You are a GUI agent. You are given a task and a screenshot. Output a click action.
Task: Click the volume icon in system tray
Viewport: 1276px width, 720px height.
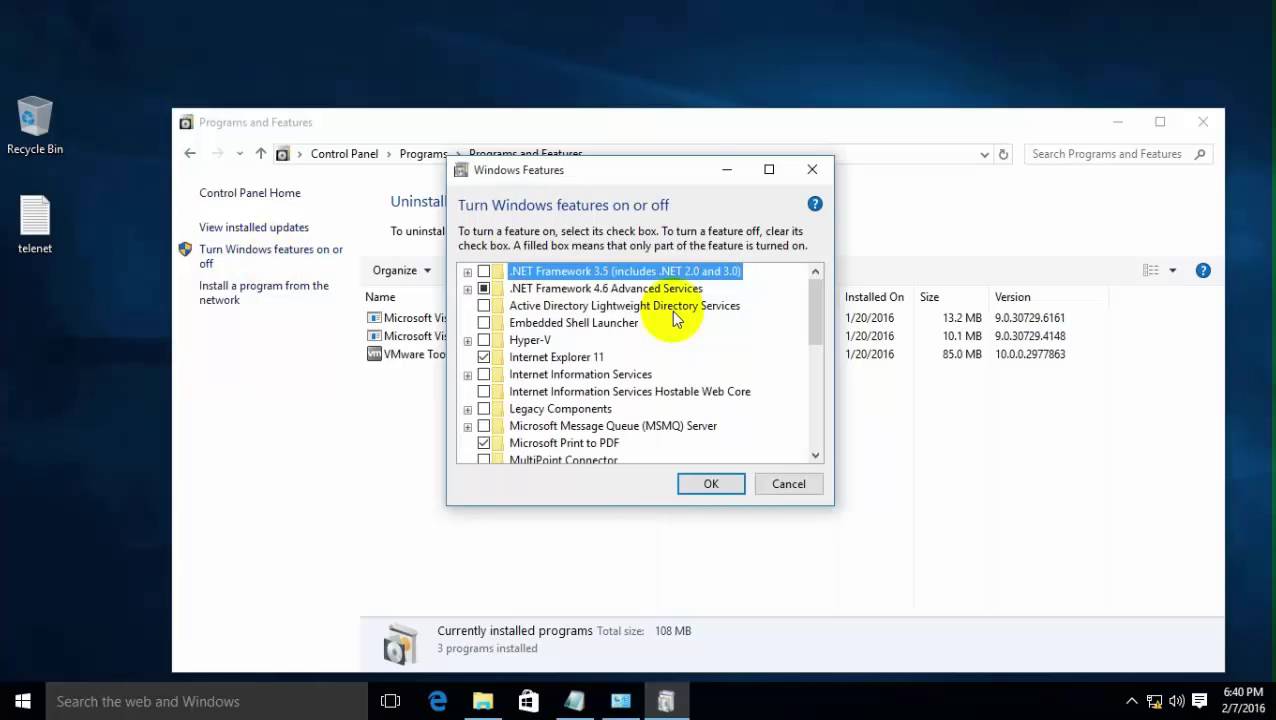point(1177,701)
